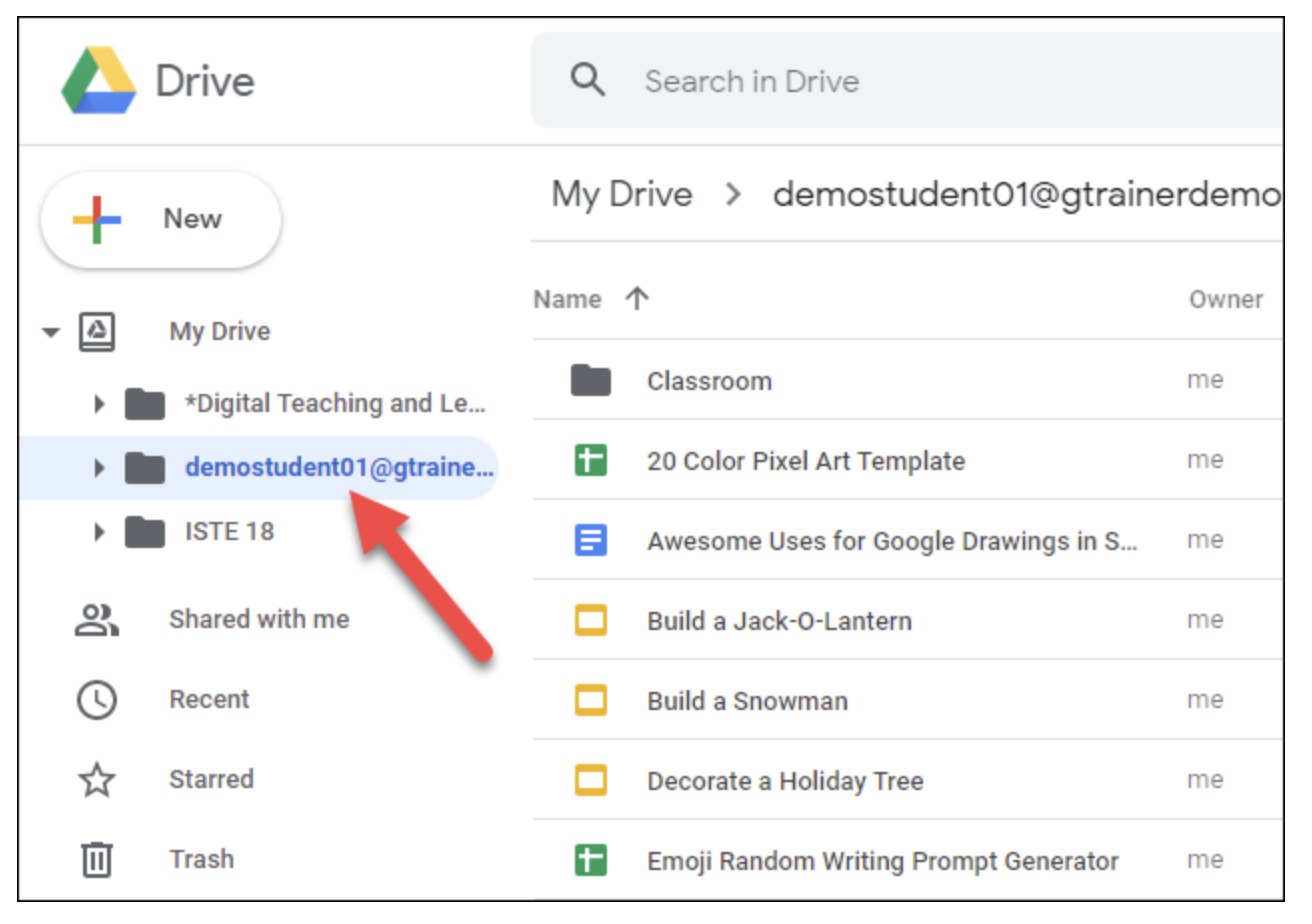Click the sort direction arrow next to Name

pyautogui.click(x=637, y=299)
